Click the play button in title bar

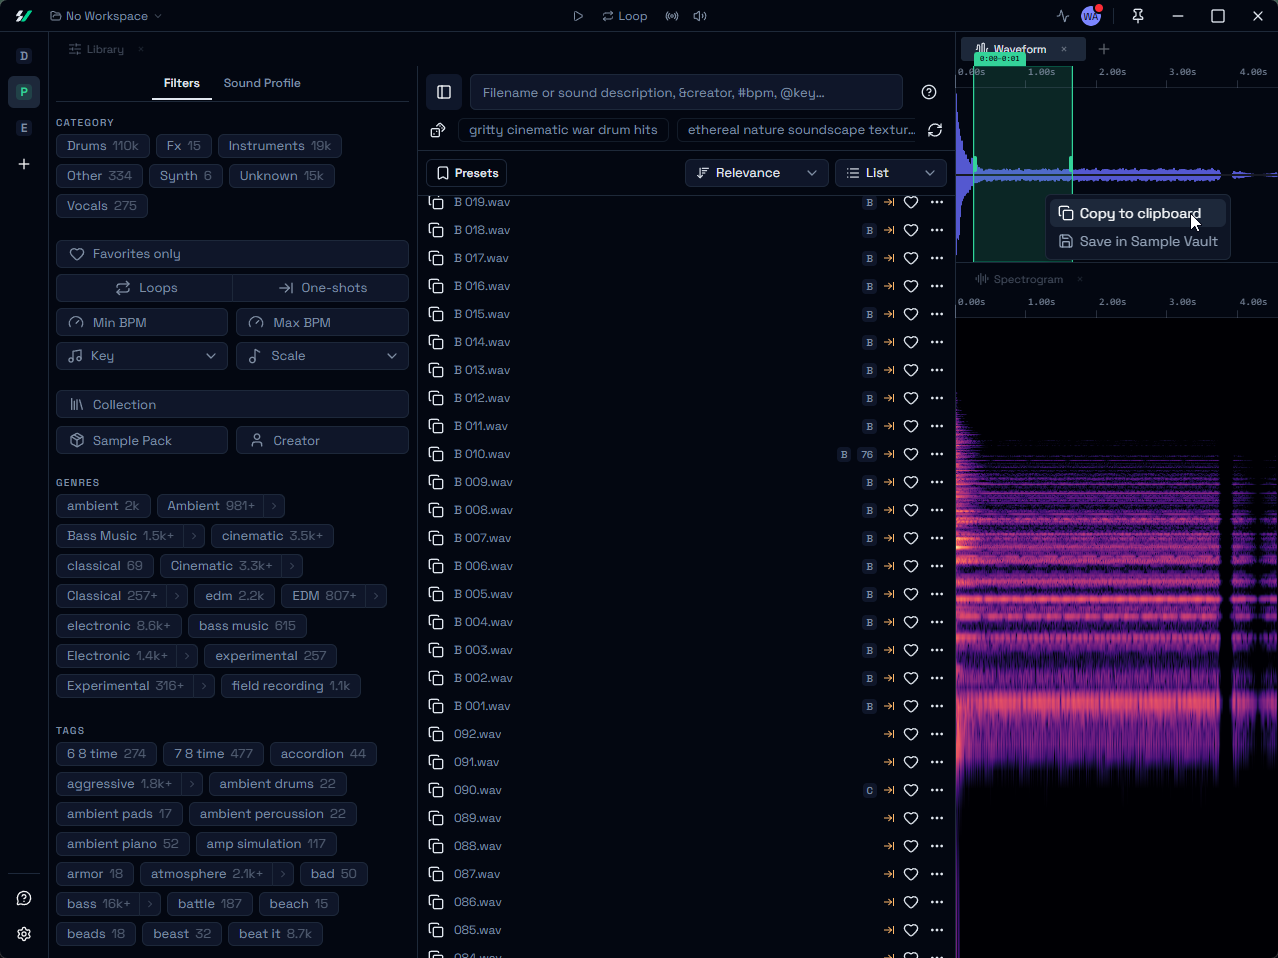(578, 16)
